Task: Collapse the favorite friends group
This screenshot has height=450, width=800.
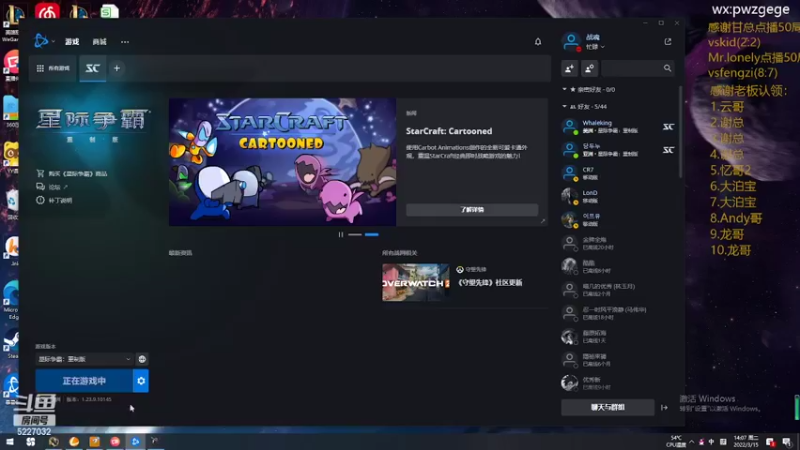Action: pos(564,89)
